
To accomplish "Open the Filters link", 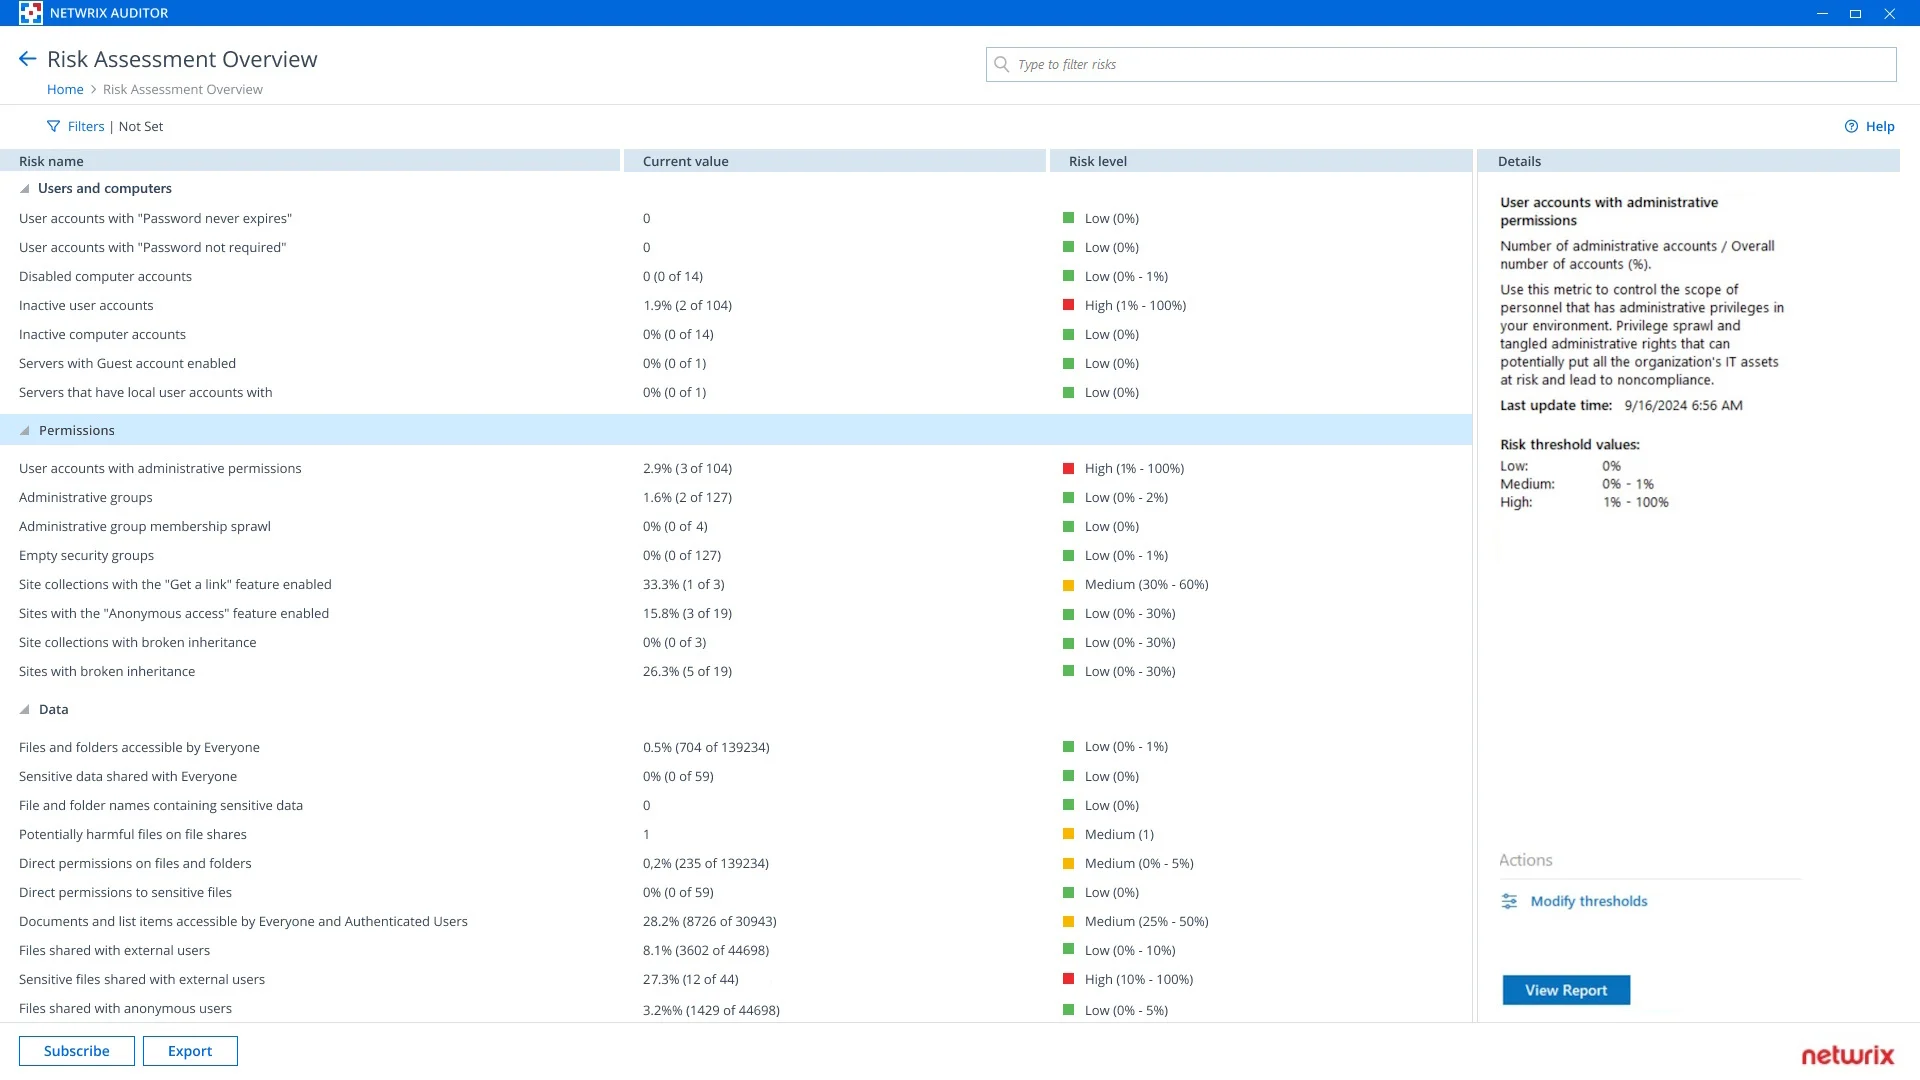I will 86,127.
